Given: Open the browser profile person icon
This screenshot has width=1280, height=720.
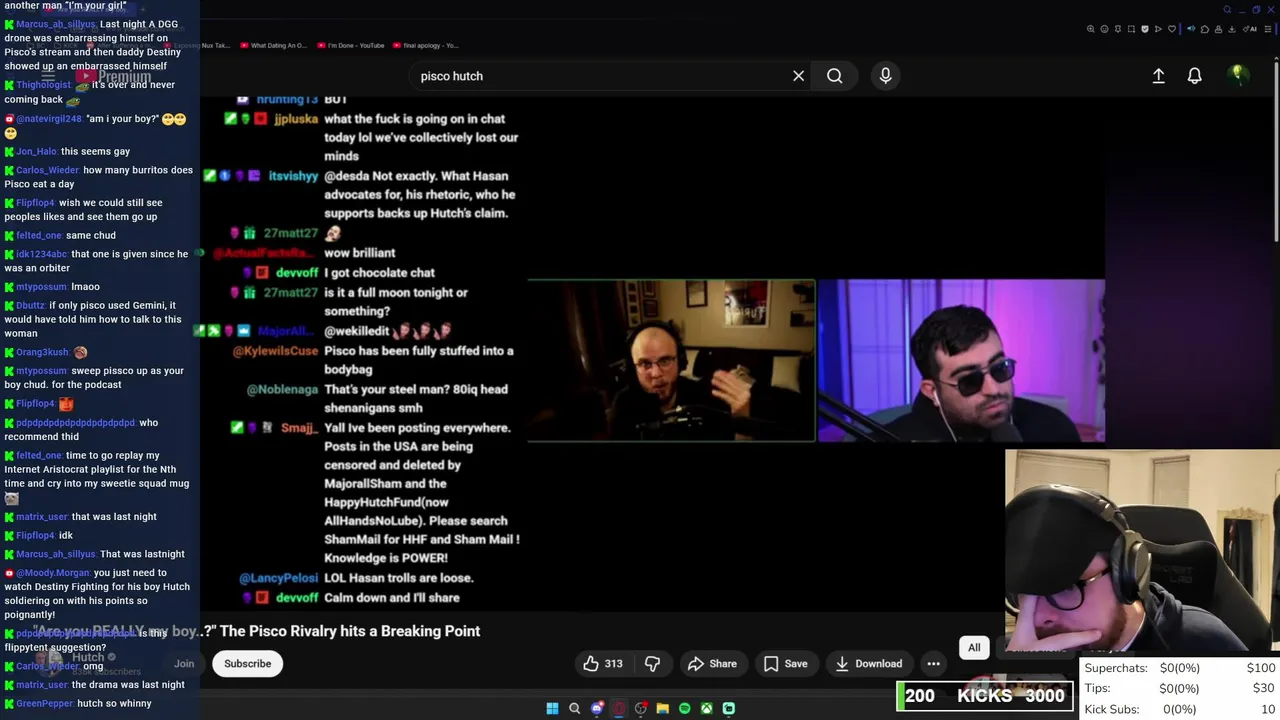Looking at the screenshot, I should point(1218,29).
